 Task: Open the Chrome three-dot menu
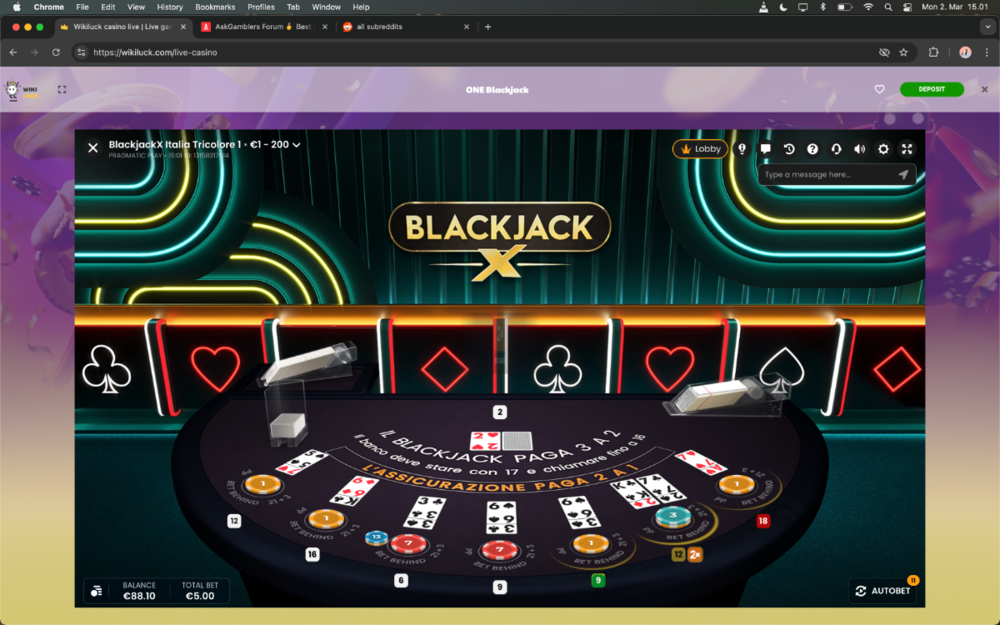point(987,52)
